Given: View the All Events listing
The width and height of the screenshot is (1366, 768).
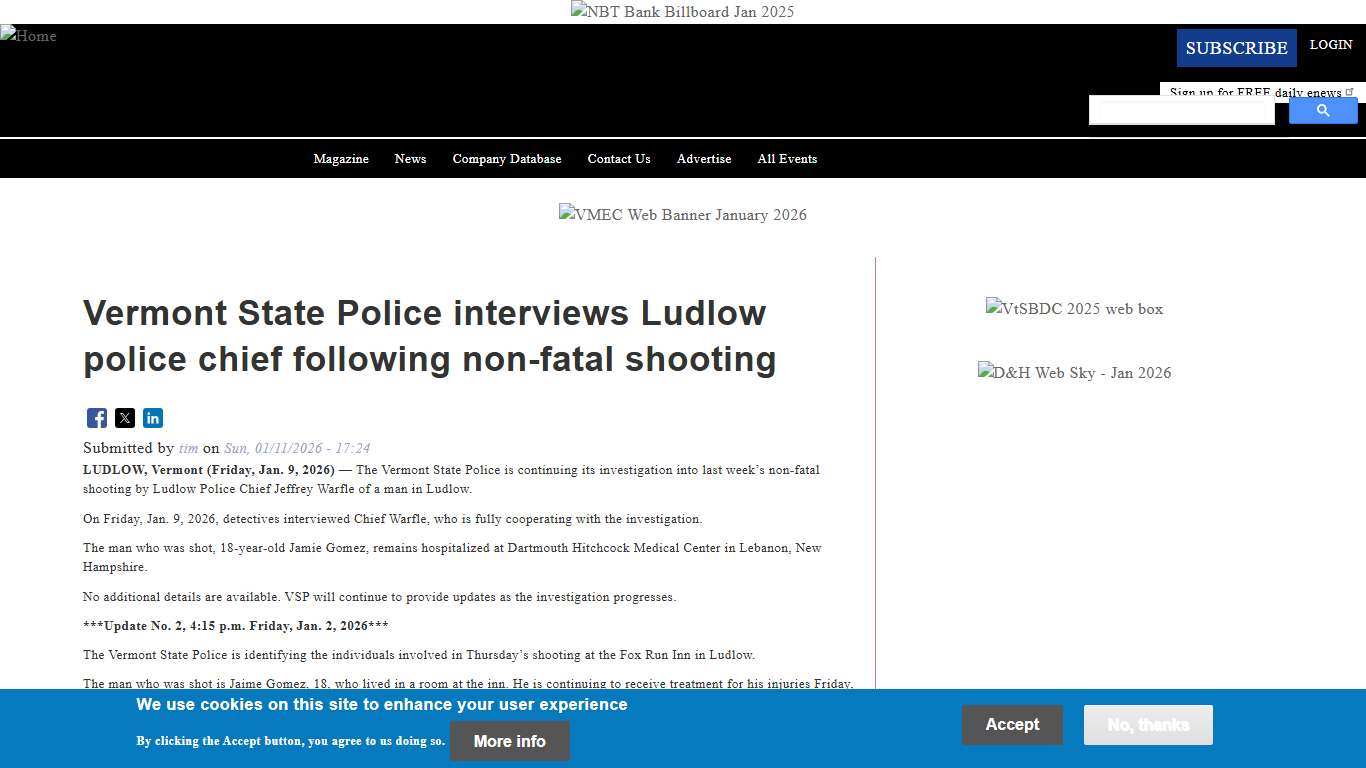Looking at the screenshot, I should [x=787, y=158].
